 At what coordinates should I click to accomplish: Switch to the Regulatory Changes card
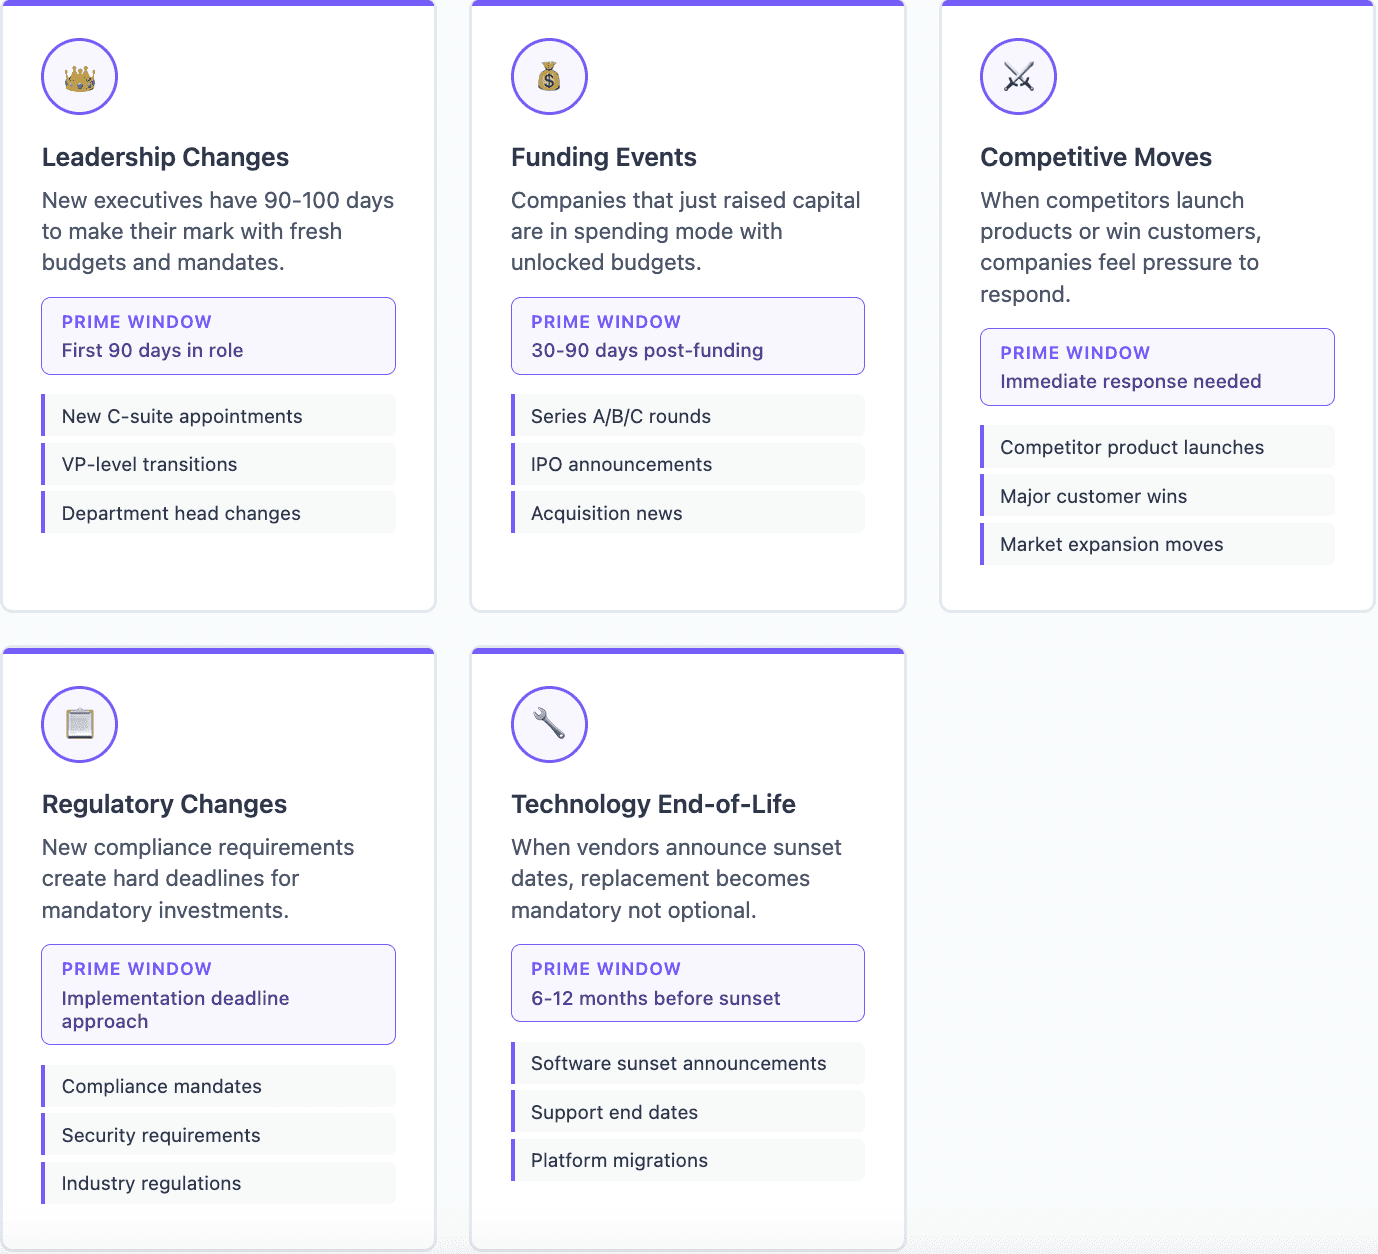164,804
